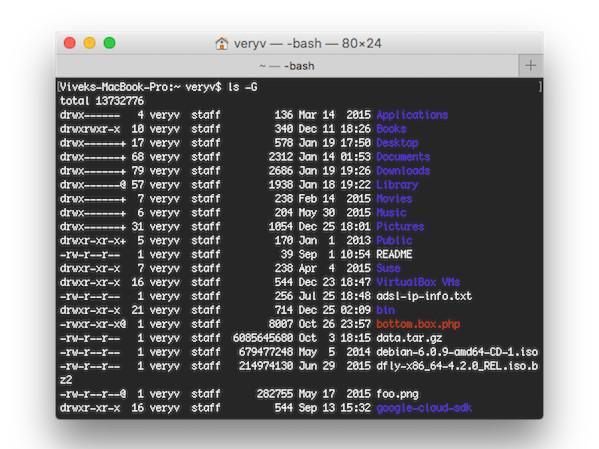
Task: Click the home folder icon in title bar
Action: (221, 44)
